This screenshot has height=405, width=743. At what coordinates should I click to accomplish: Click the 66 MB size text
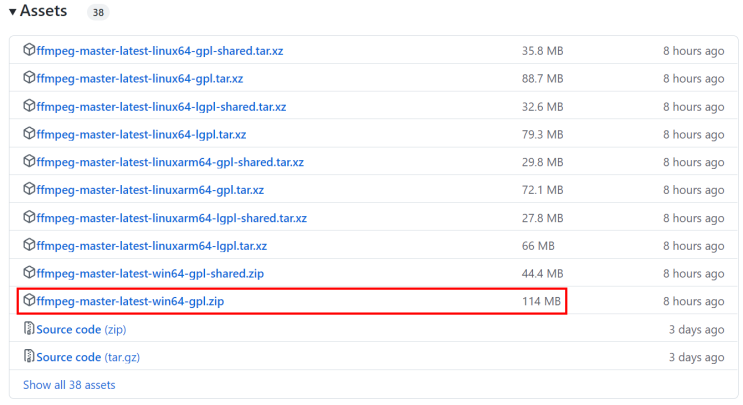(x=538, y=246)
